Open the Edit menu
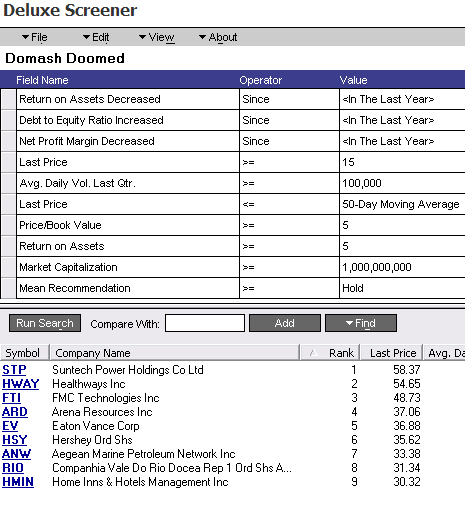This screenshot has width=465, height=507. click(x=96, y=37)
